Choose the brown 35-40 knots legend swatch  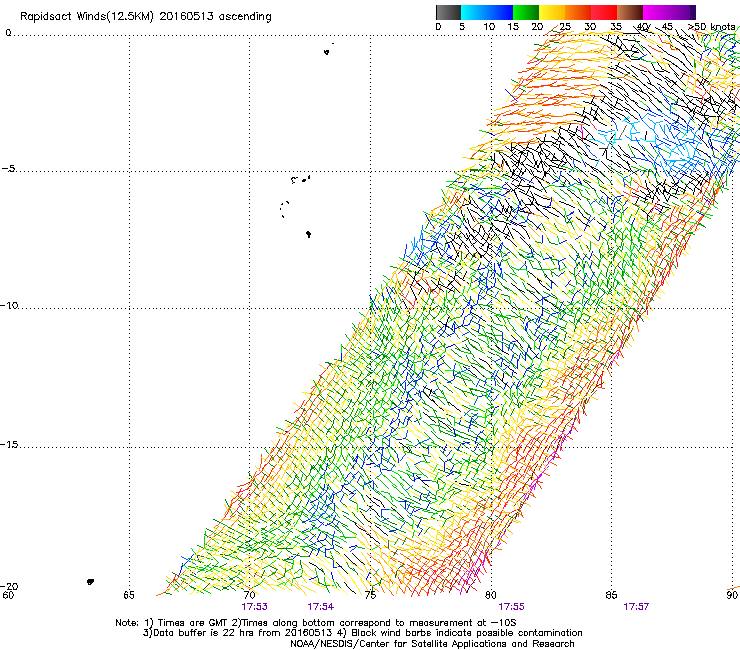tap(630, 12)
